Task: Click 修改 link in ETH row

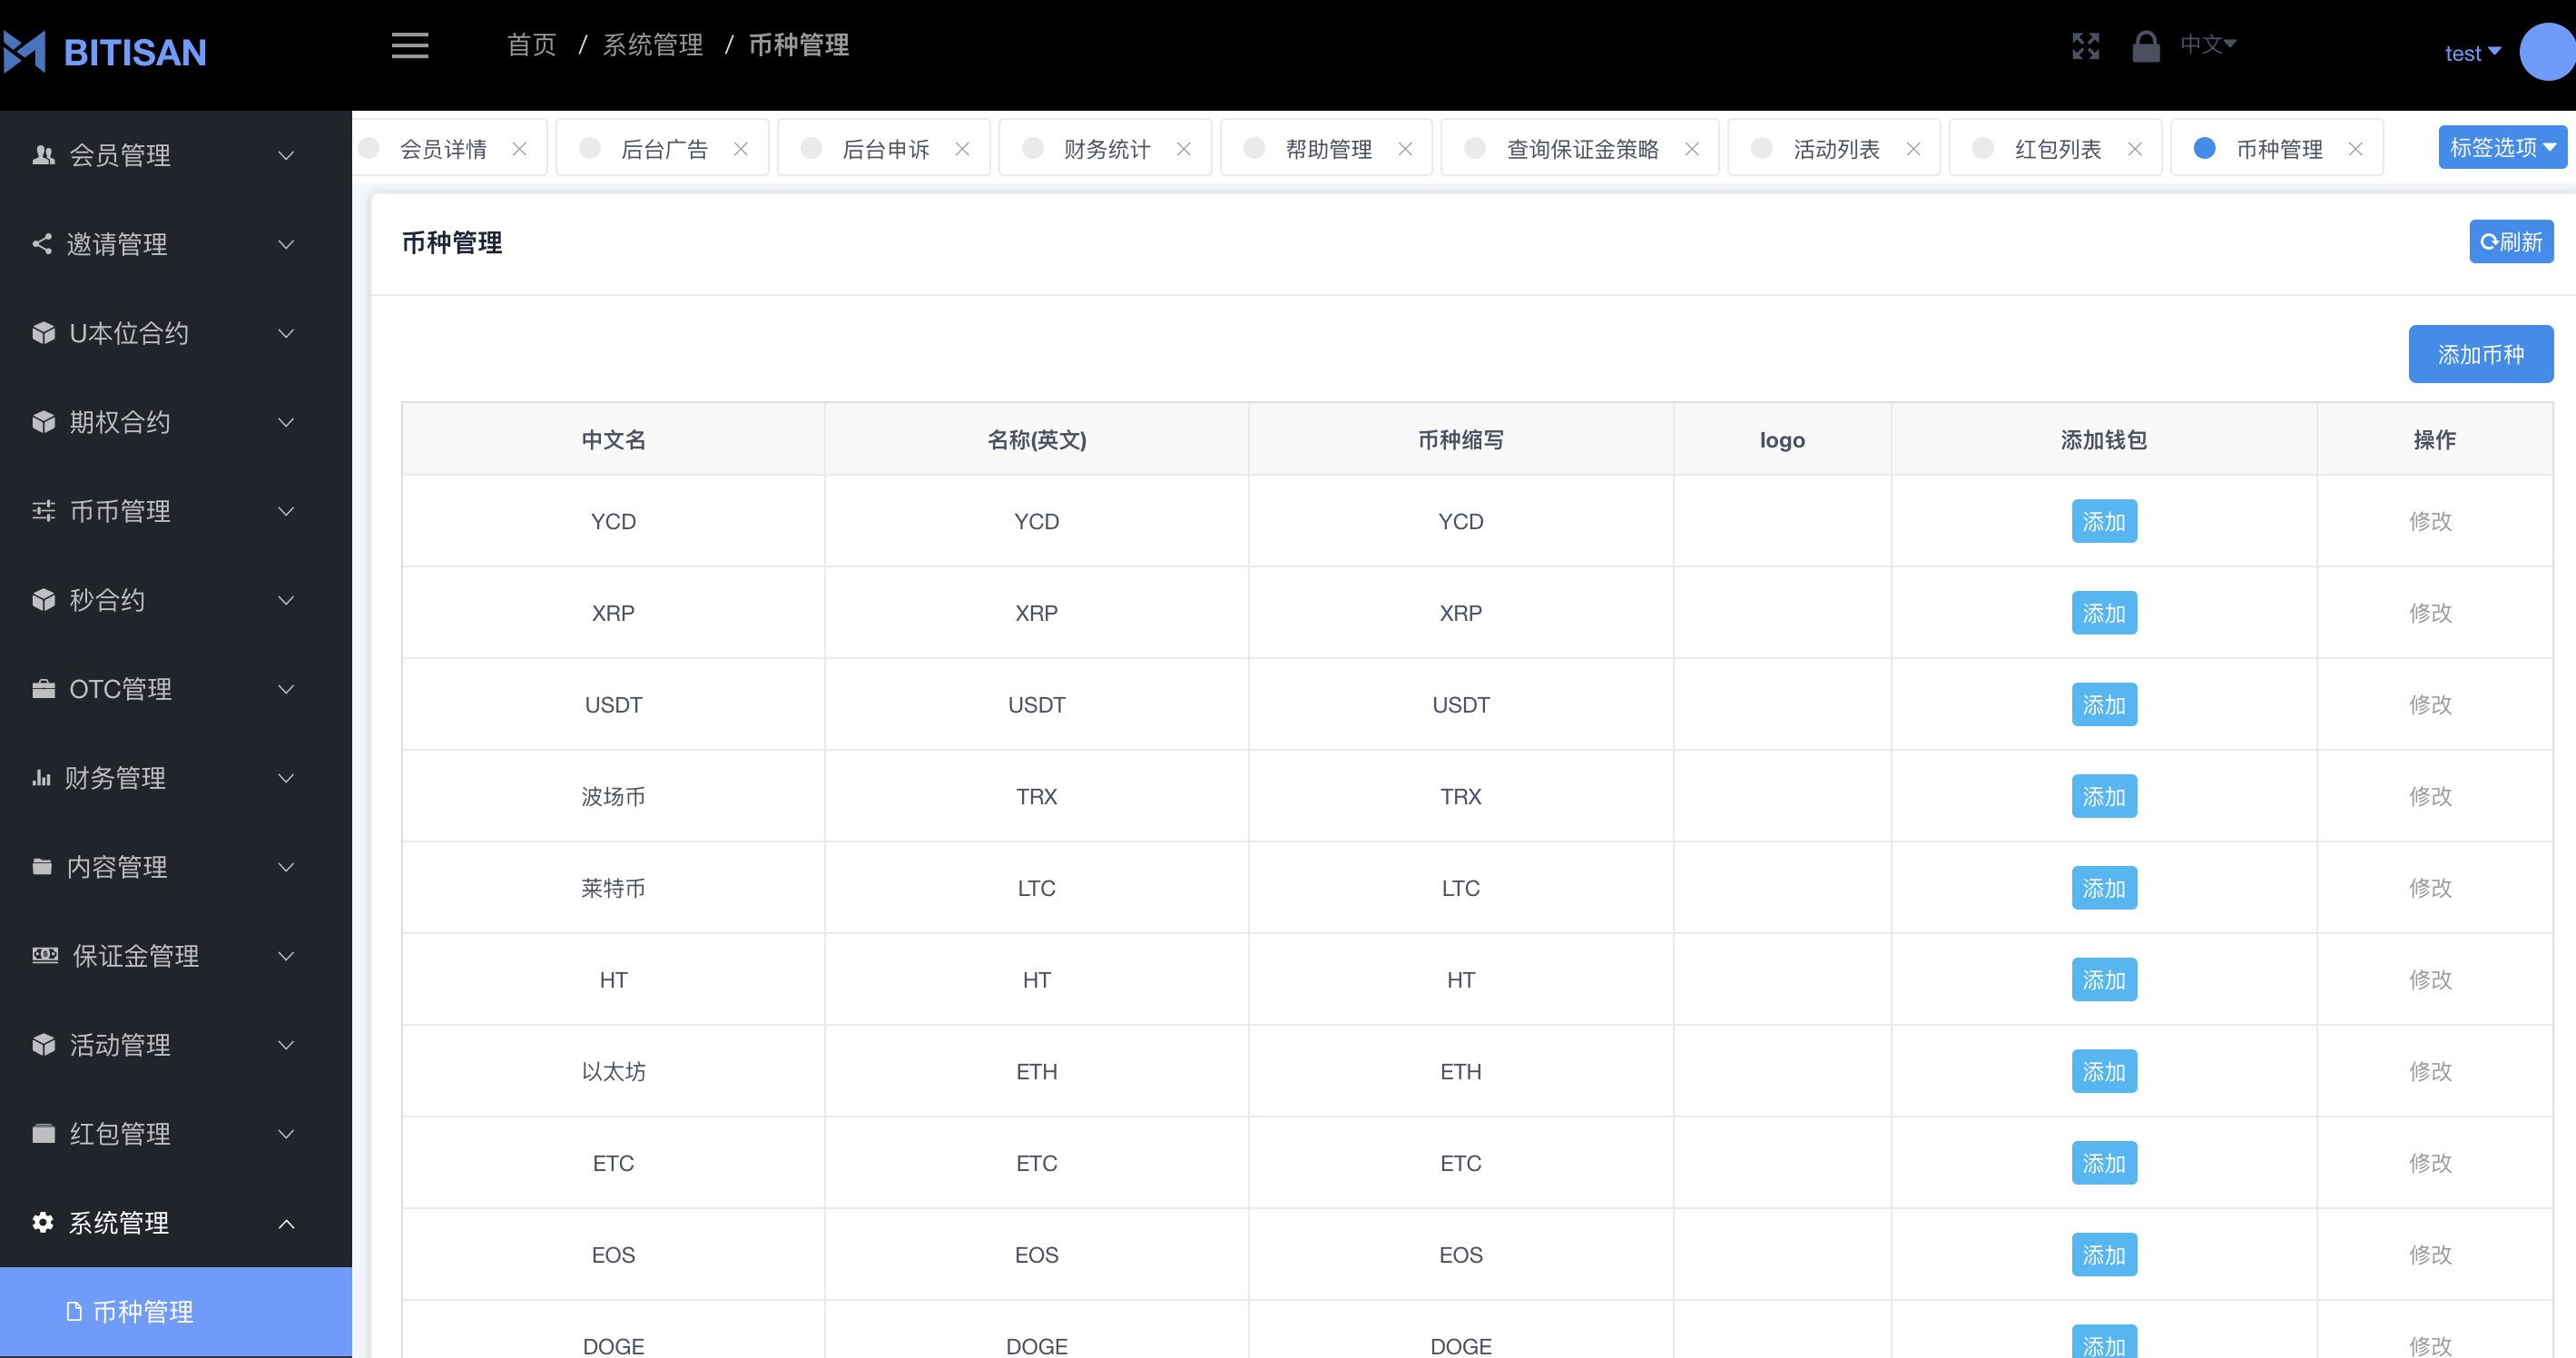Action: click(x=2430, y=1071)
